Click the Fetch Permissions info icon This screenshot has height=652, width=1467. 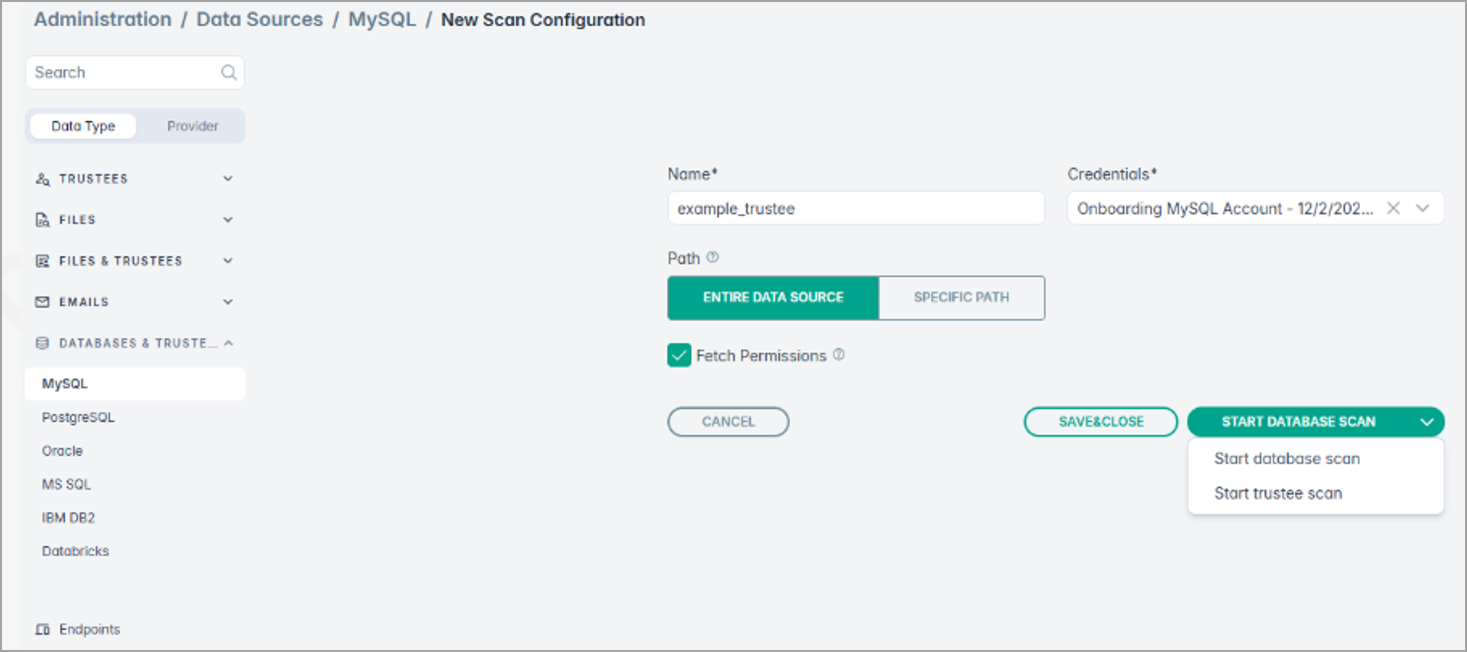tap(839, 355)
